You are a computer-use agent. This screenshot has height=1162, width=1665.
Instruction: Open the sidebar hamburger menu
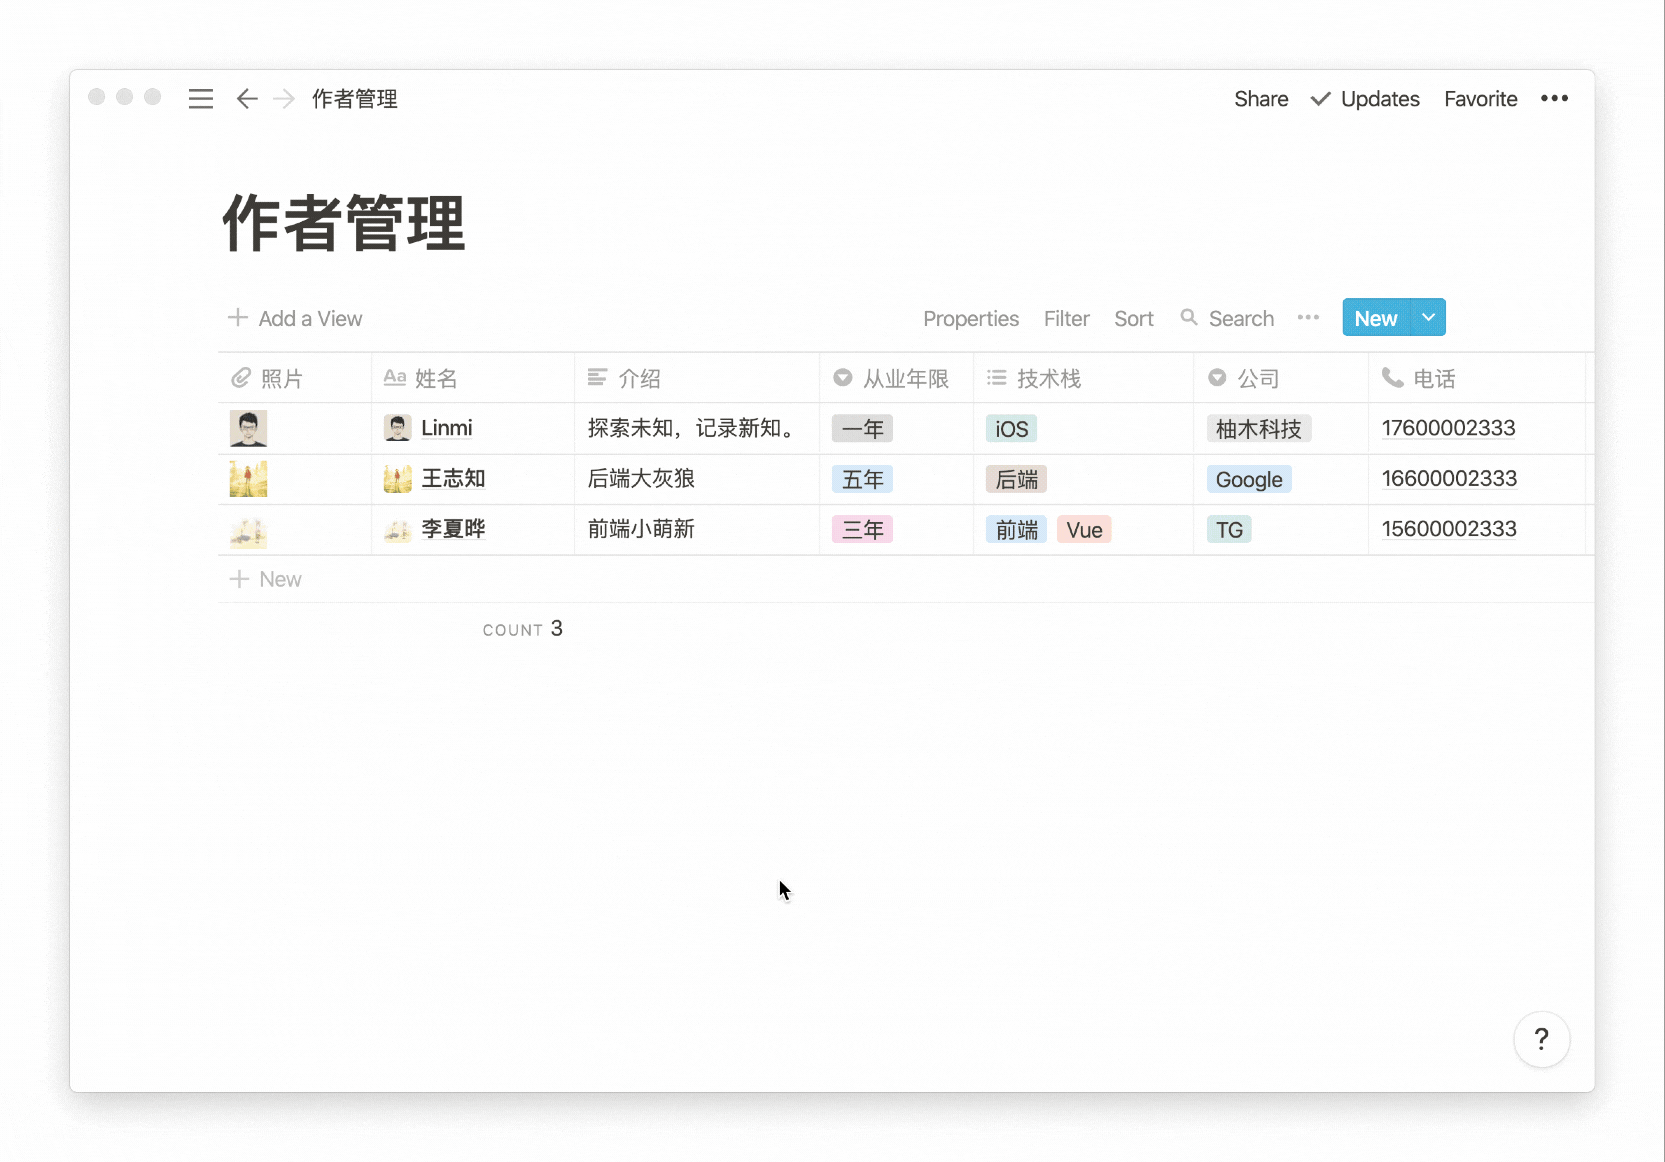coord(201,99)
